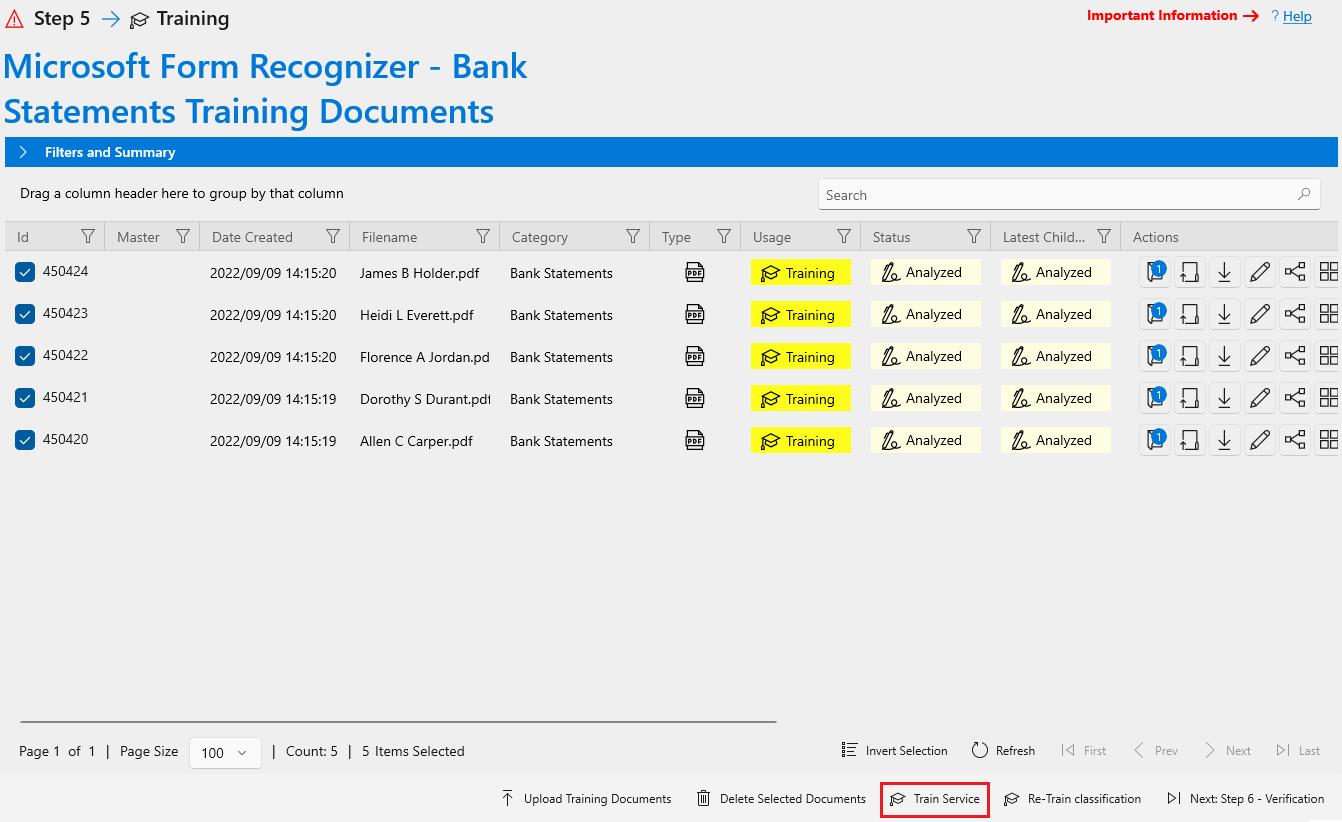This screenshot has width=1342, height=822.
Task: Click the question mark help icon
Action: [x=1275, y=16]
